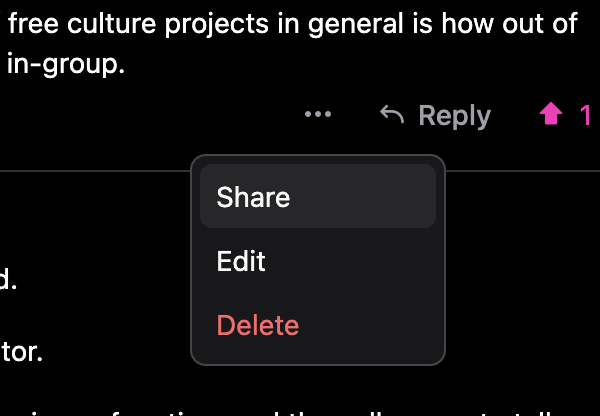Click the pink upvote count "1"
This screenshot has width=600, height=416.
[585, 116]
